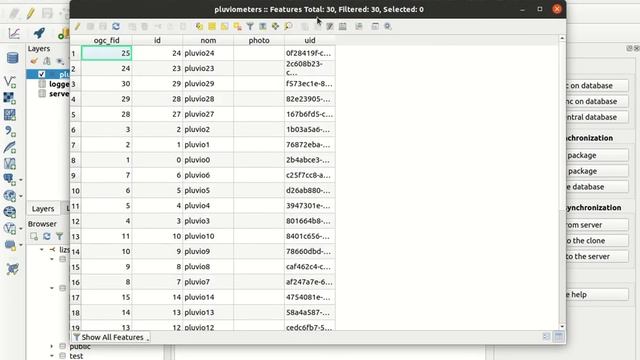Filter features using form icon
This screenshot has width=640, height=360.
250,27
